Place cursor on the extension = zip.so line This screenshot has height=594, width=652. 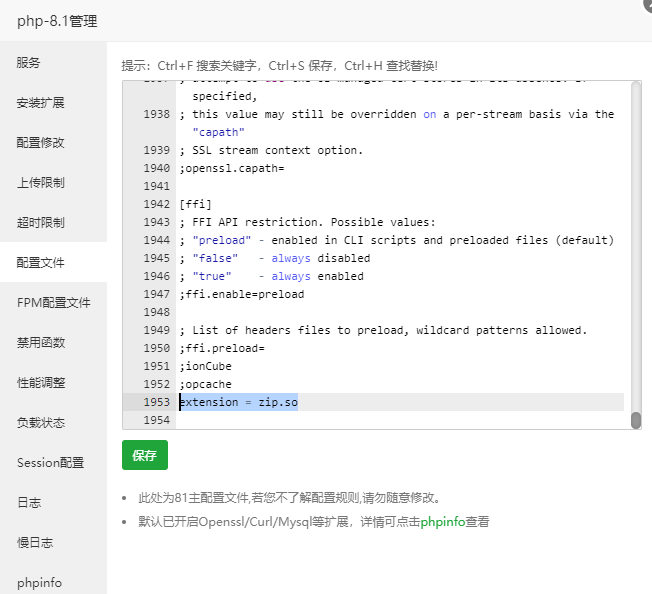240,402
